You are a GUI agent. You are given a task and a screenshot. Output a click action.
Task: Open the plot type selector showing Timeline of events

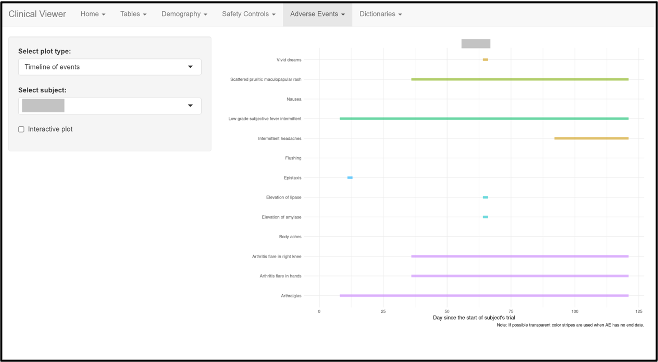[x=110, y=67]
